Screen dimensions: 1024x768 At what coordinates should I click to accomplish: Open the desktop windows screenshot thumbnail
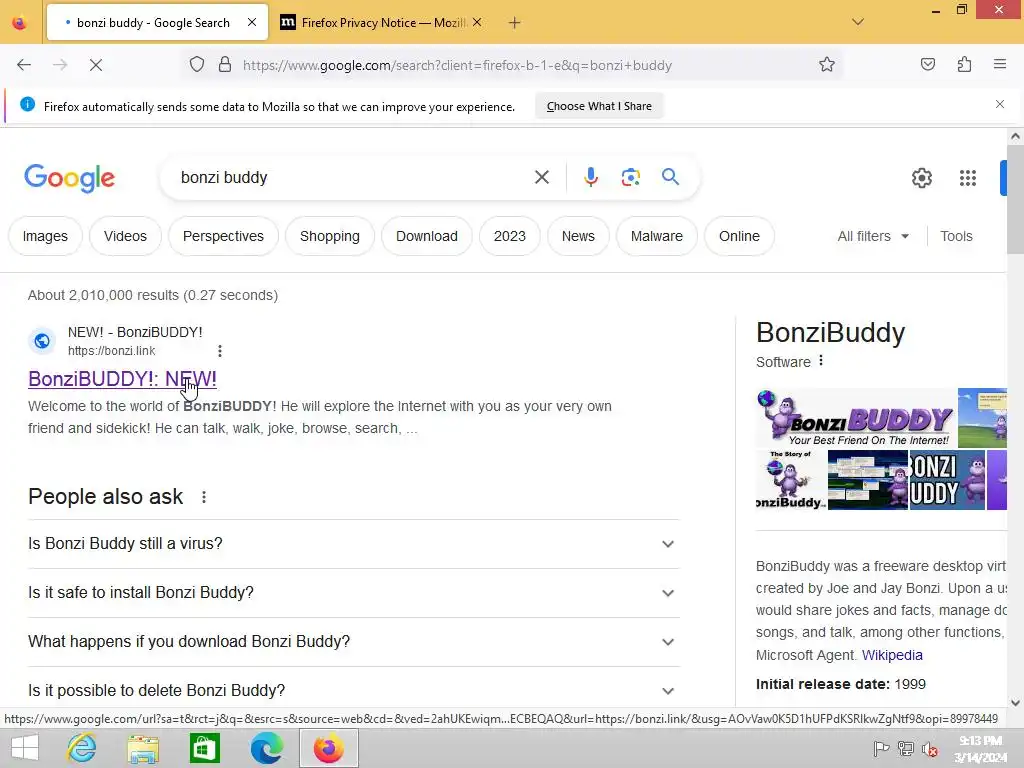coord(868,481)
